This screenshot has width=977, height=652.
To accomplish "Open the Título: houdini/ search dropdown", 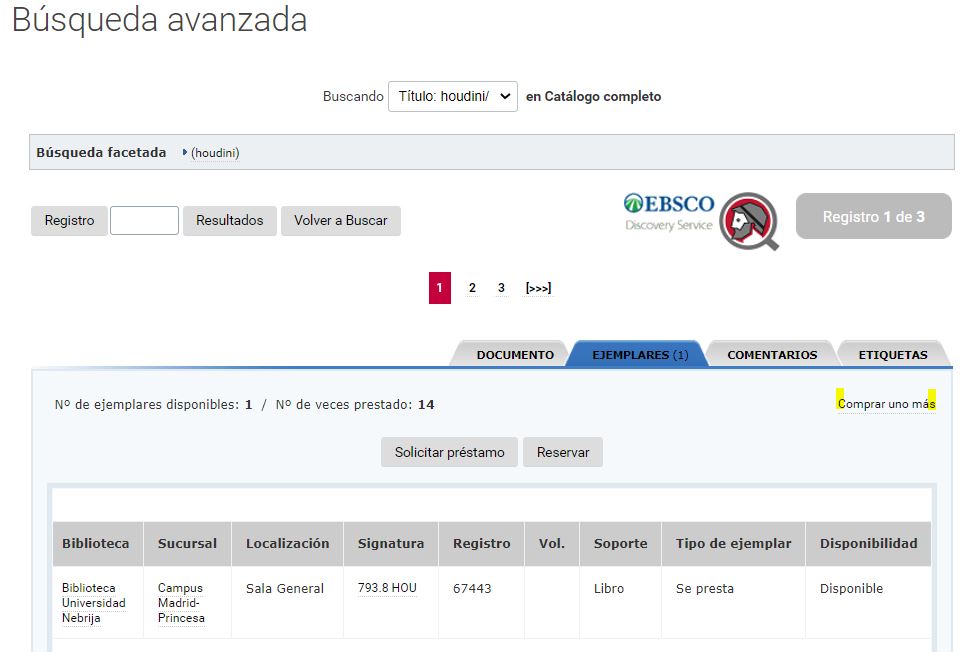I will [x=453, y=97].
